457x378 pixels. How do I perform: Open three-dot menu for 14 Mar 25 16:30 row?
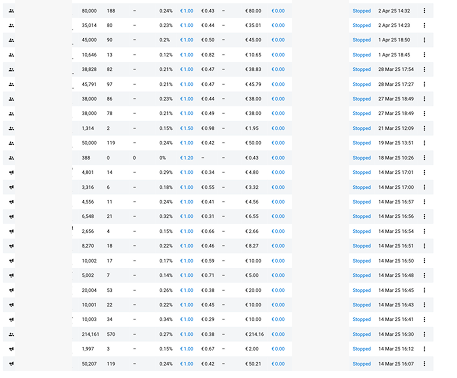pyautogui.click(x=424, y=334)
